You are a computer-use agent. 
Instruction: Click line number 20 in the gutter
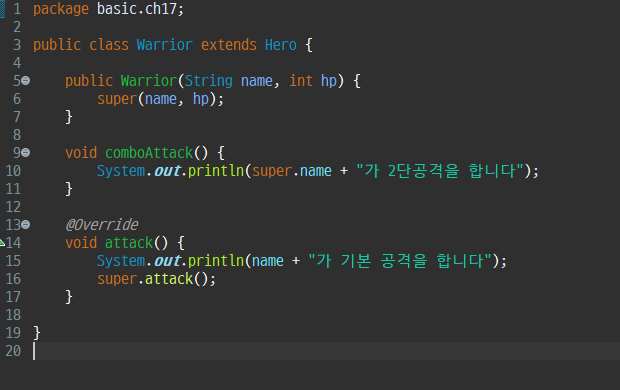tap(13, 351)
